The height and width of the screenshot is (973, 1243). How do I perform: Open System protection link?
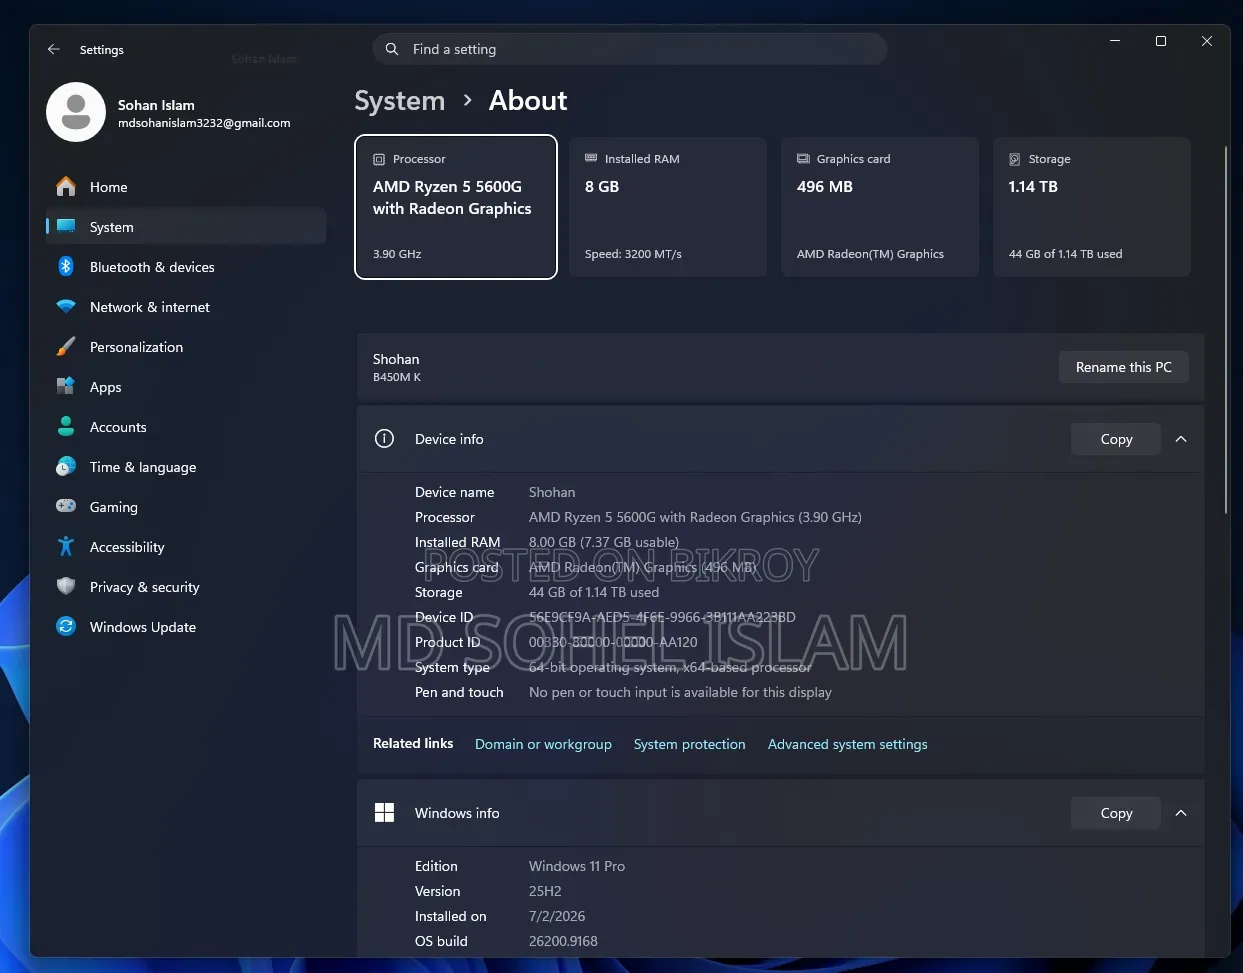point(689,744)
